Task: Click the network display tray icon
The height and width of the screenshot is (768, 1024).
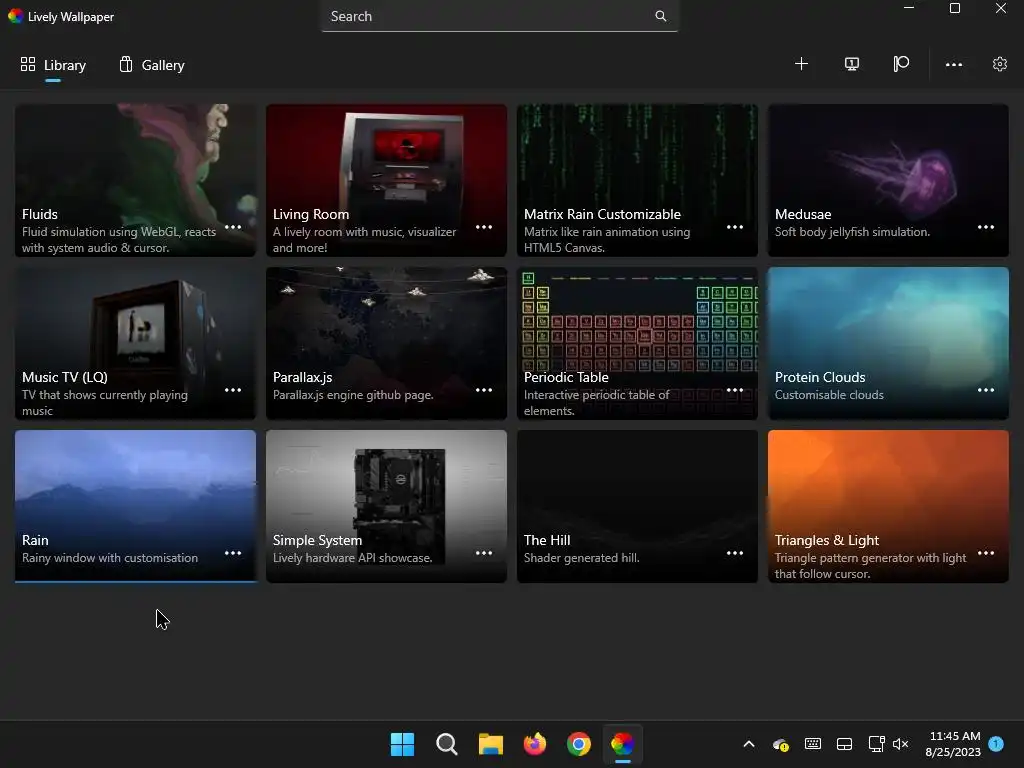Action: coord(876,744)
